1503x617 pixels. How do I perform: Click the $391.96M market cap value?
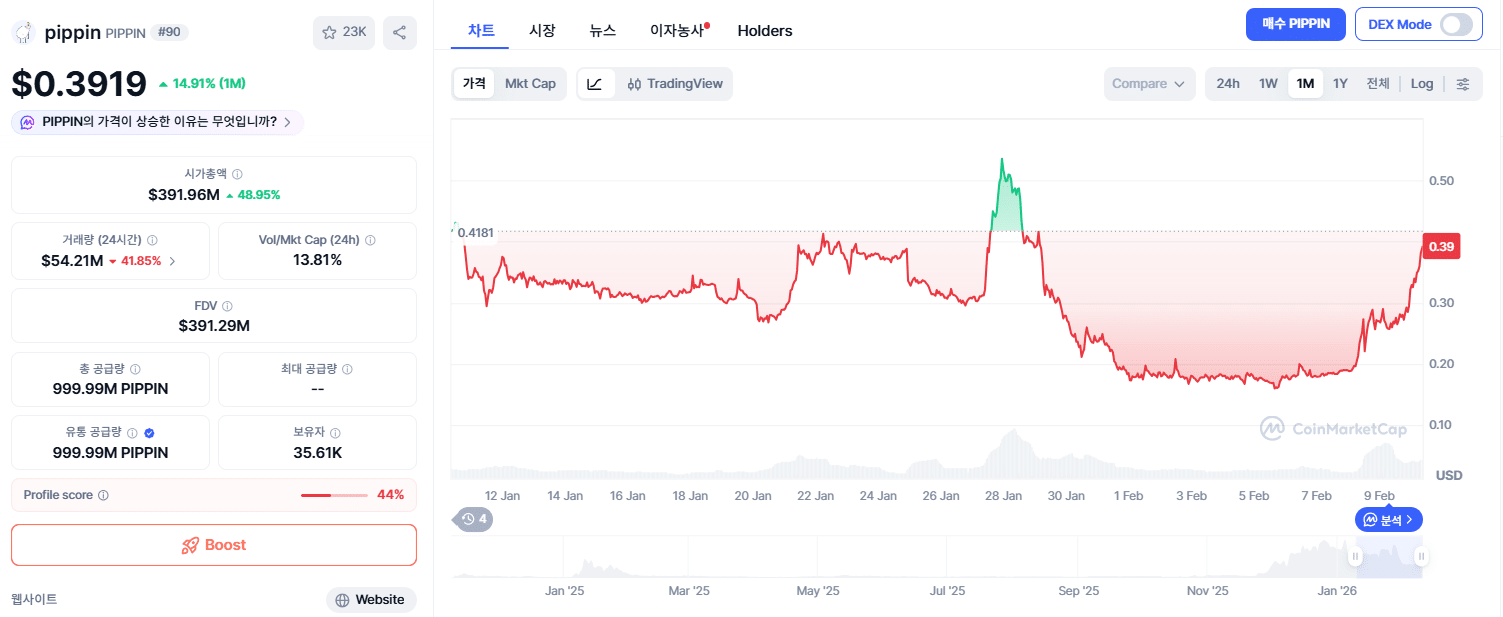[x=184, y=194]
